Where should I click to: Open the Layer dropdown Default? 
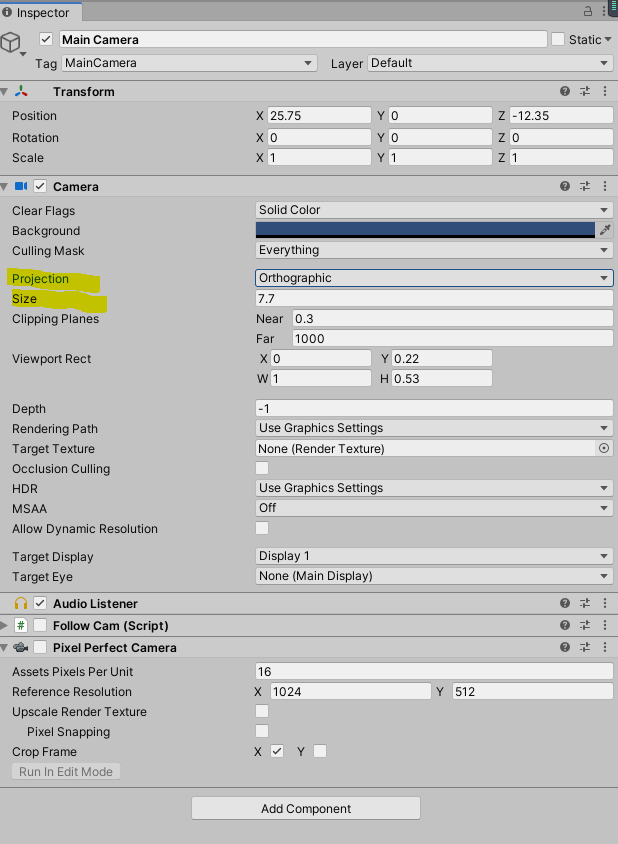click(490, 63)
